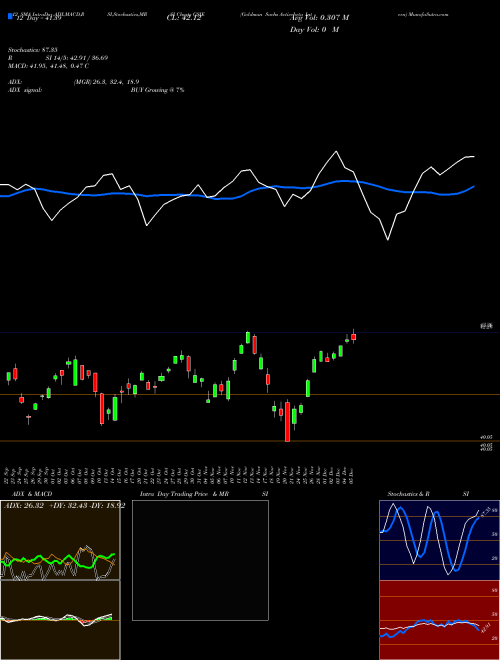This screenshot has width=500, height=660.
Task: Click the lowest trough of the white line
Action: pyautogui.click(x=388, y=240)
